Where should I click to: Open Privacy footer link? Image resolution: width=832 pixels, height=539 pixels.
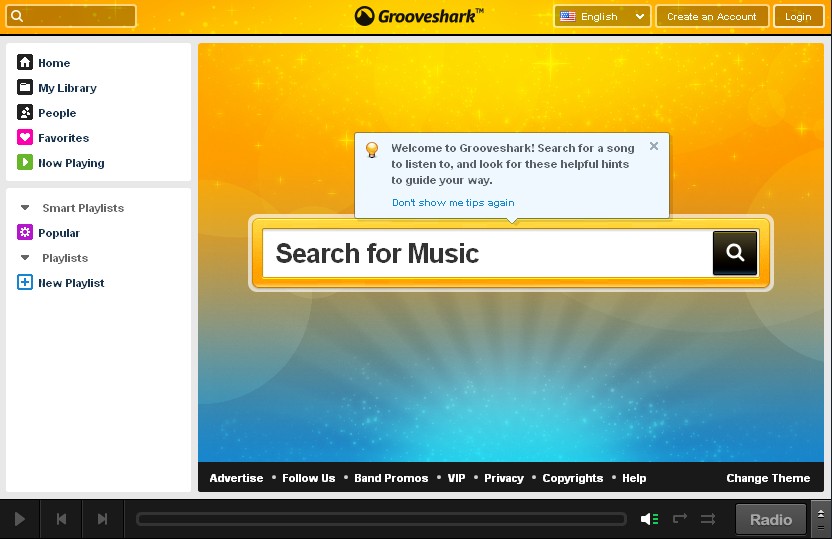pyautogui.click(x=504, y=478)
